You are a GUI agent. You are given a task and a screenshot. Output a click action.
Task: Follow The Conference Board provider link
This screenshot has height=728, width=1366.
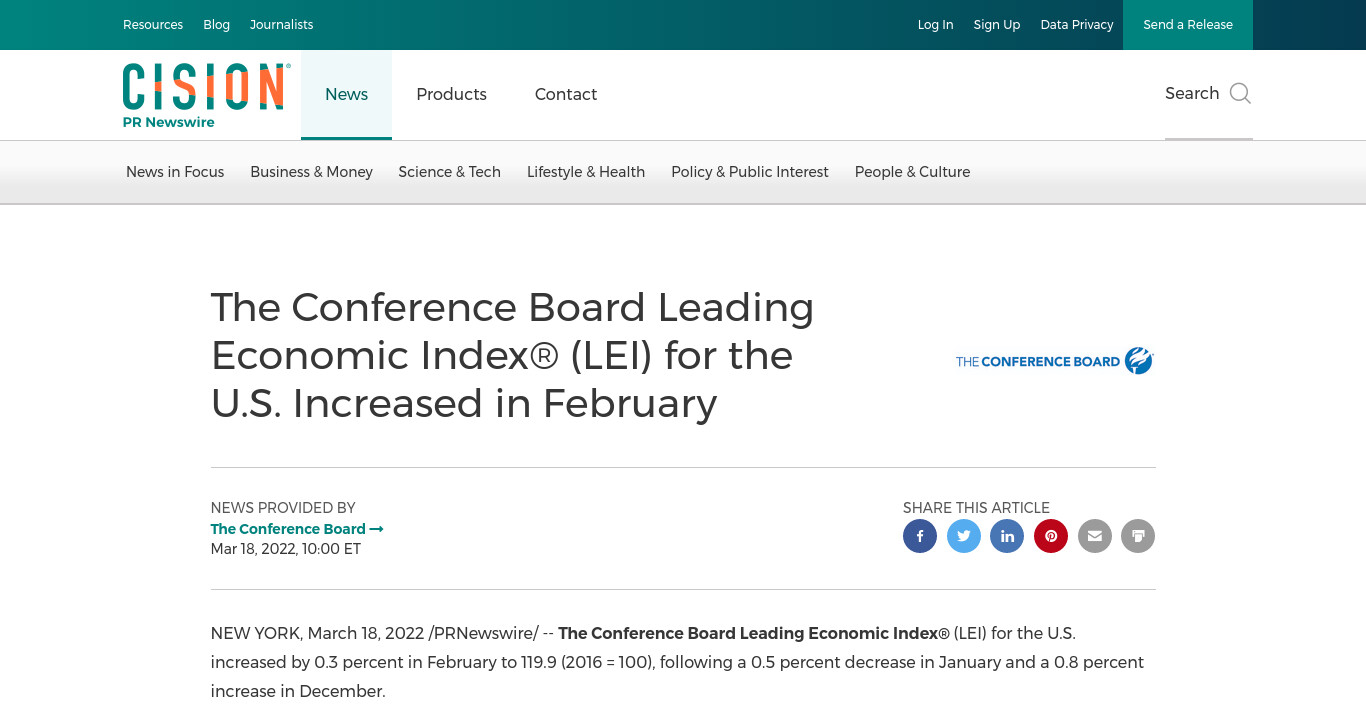click(x=297, y=529)
